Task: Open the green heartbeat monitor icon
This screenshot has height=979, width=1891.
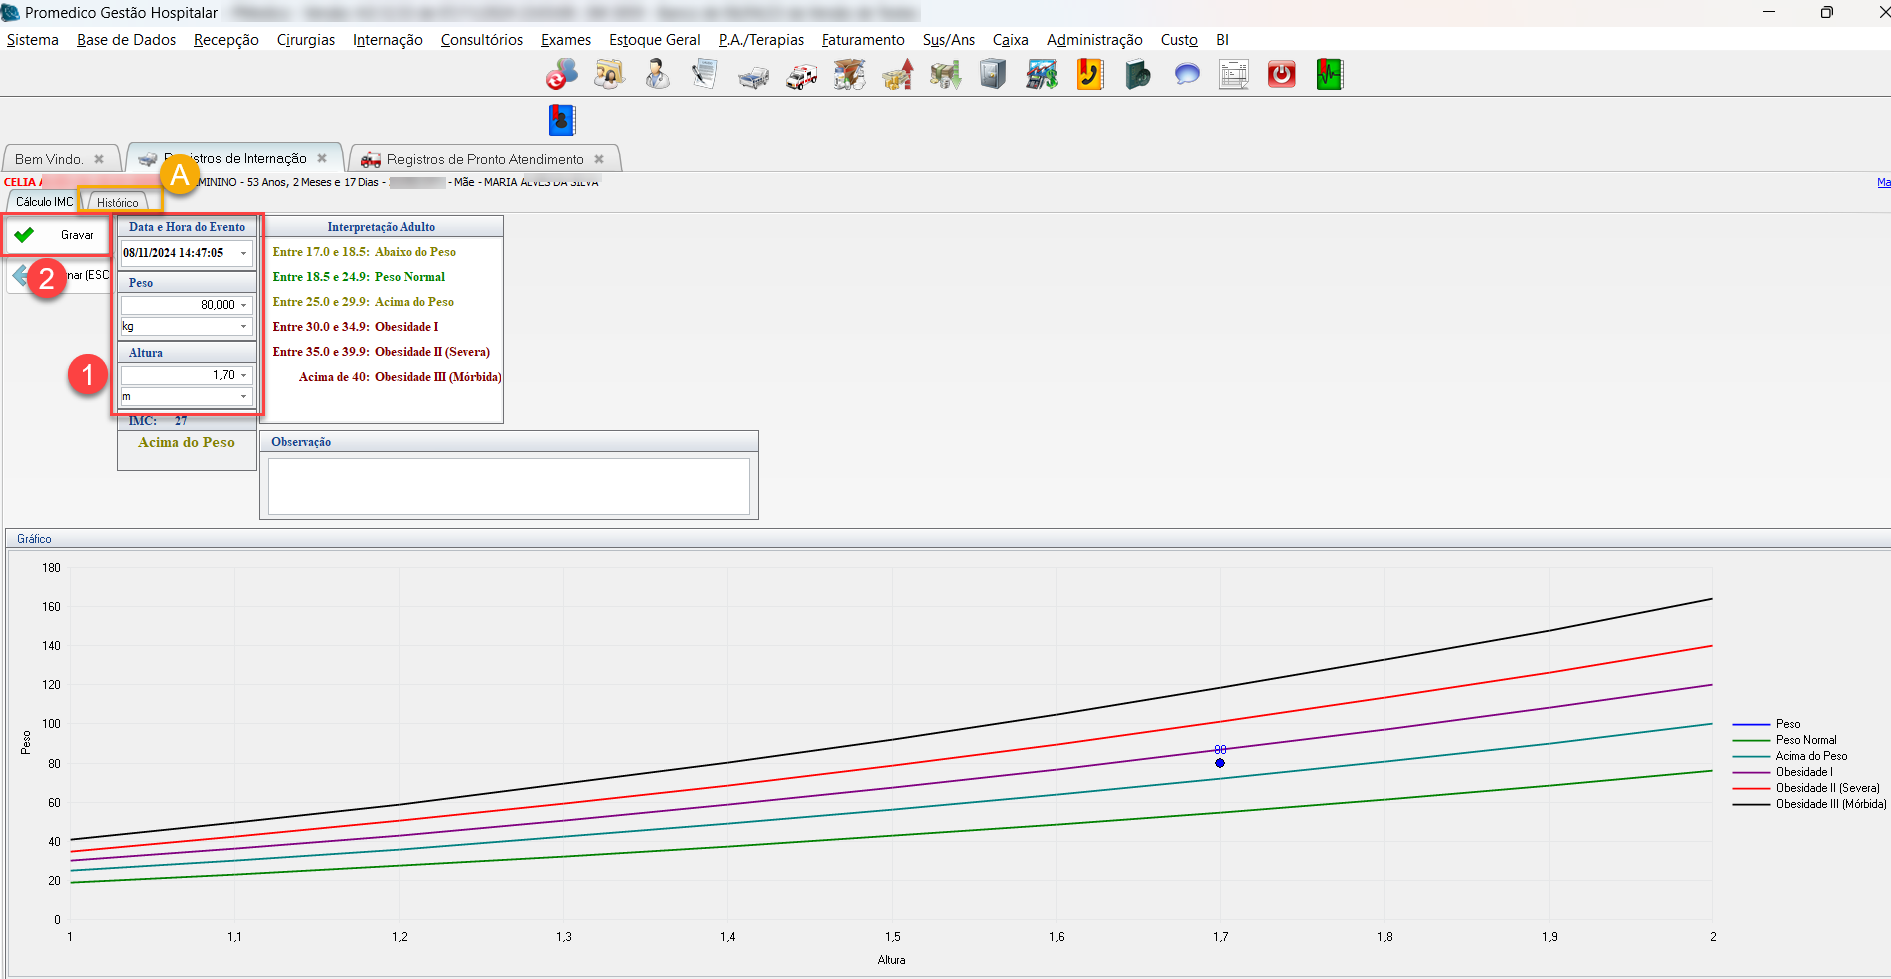Action: pyautogui.click(x=1329, y=75)
